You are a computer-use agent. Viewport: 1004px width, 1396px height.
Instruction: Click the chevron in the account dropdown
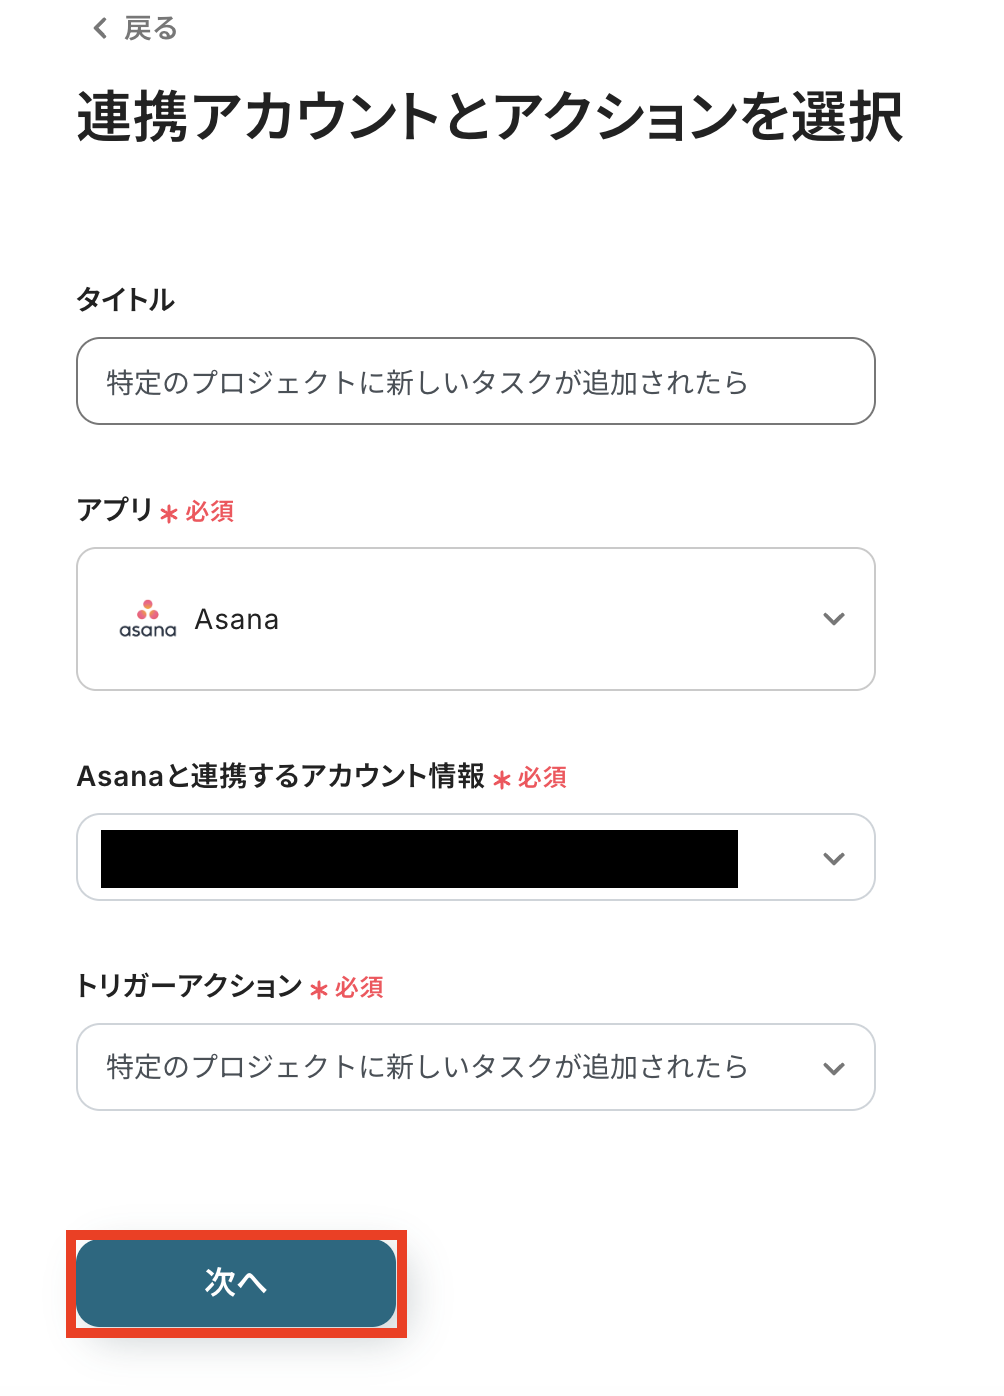834,858
